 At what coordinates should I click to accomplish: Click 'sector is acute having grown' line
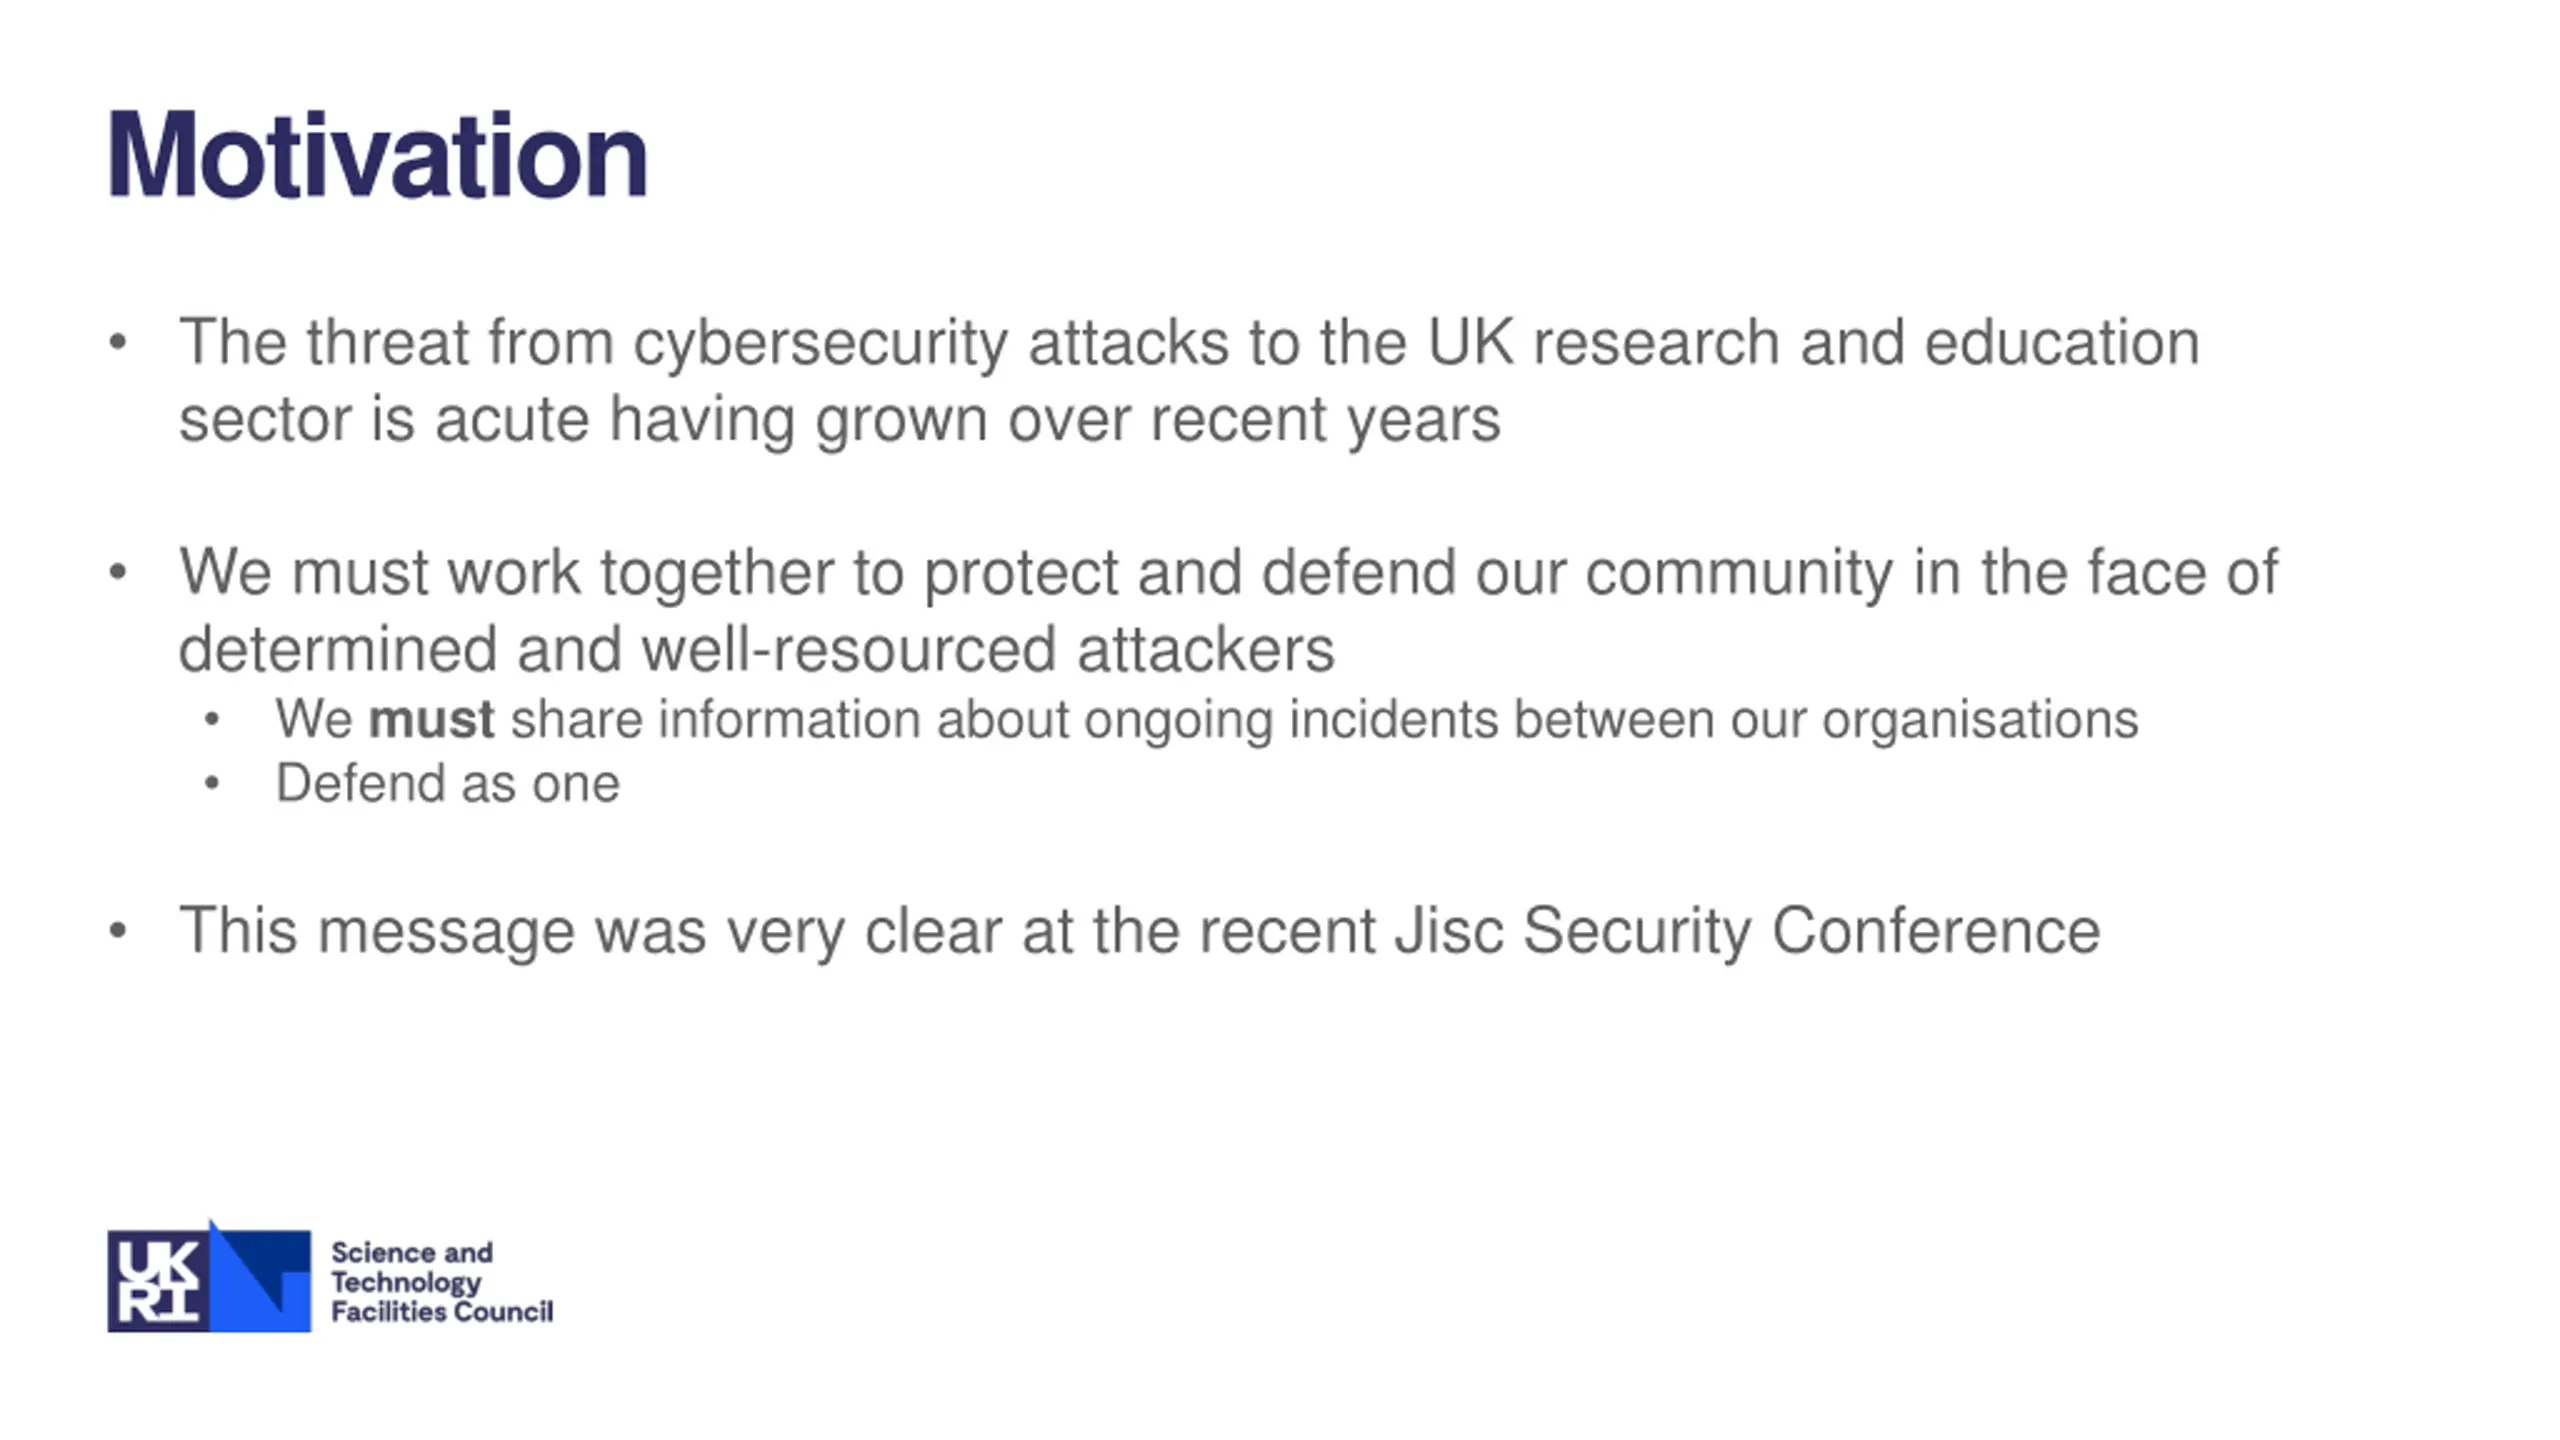[x=839, y=420]
